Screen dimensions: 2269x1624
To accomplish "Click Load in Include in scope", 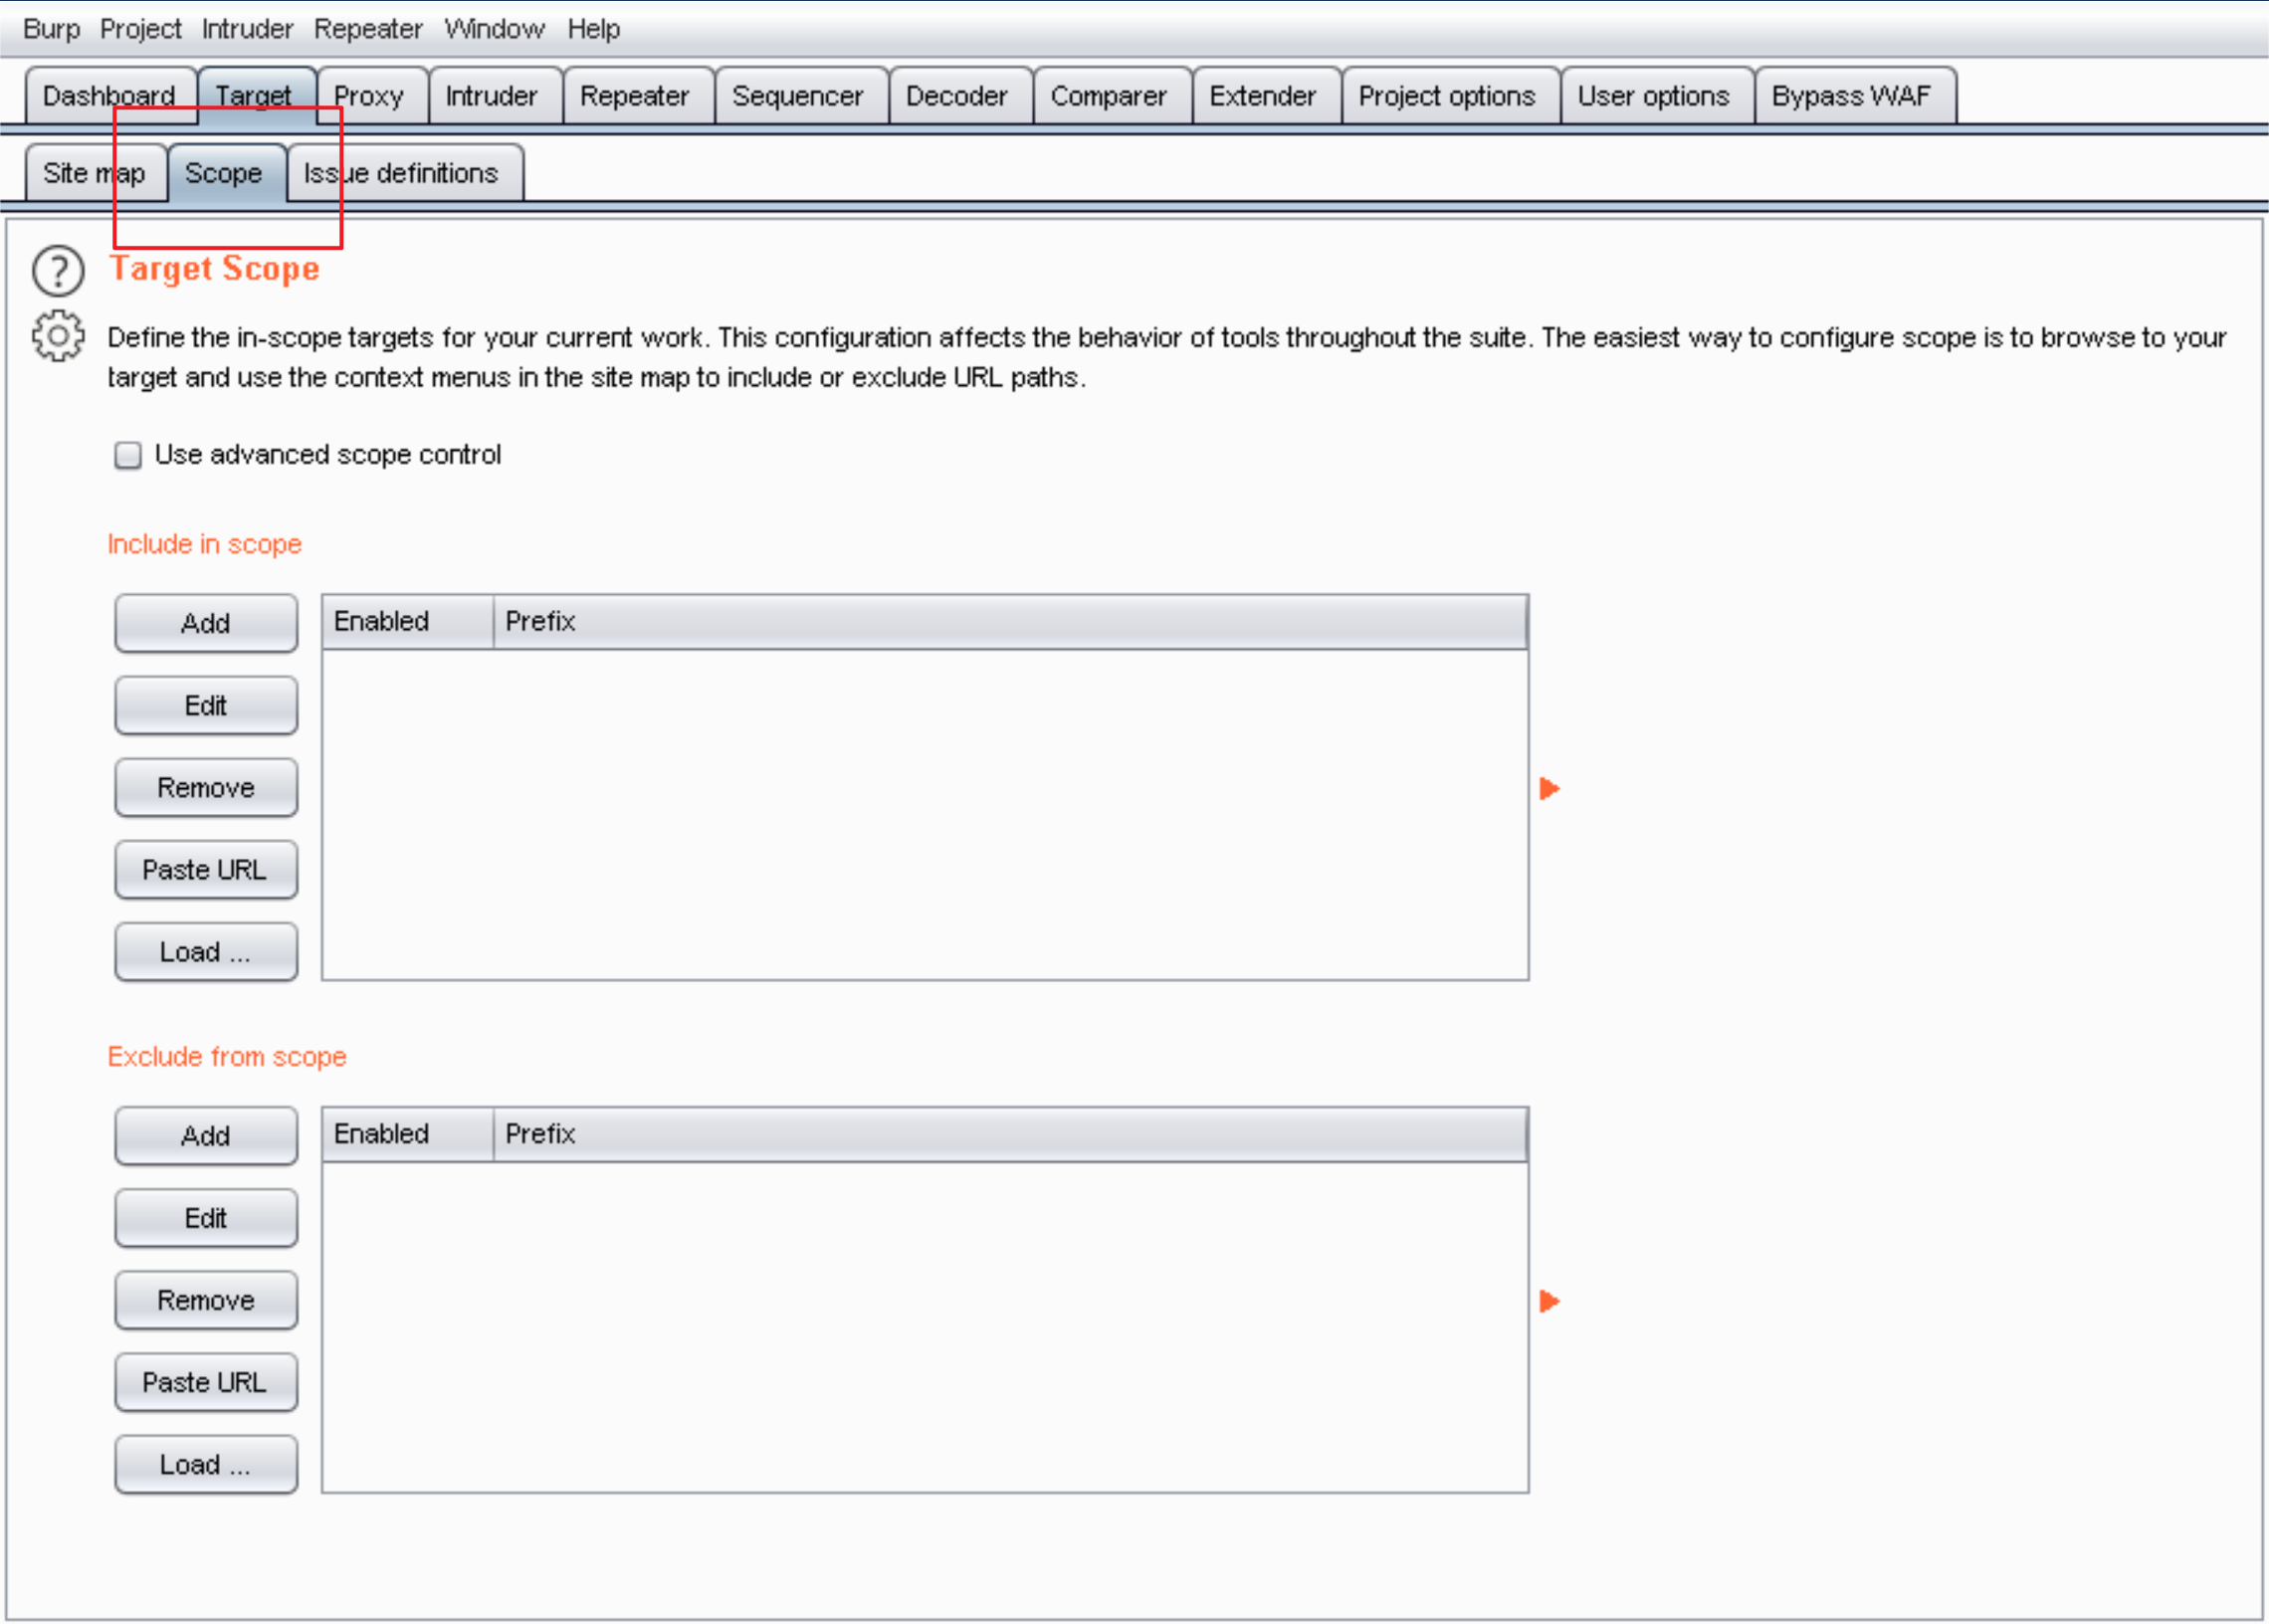I will pos(206,951).
